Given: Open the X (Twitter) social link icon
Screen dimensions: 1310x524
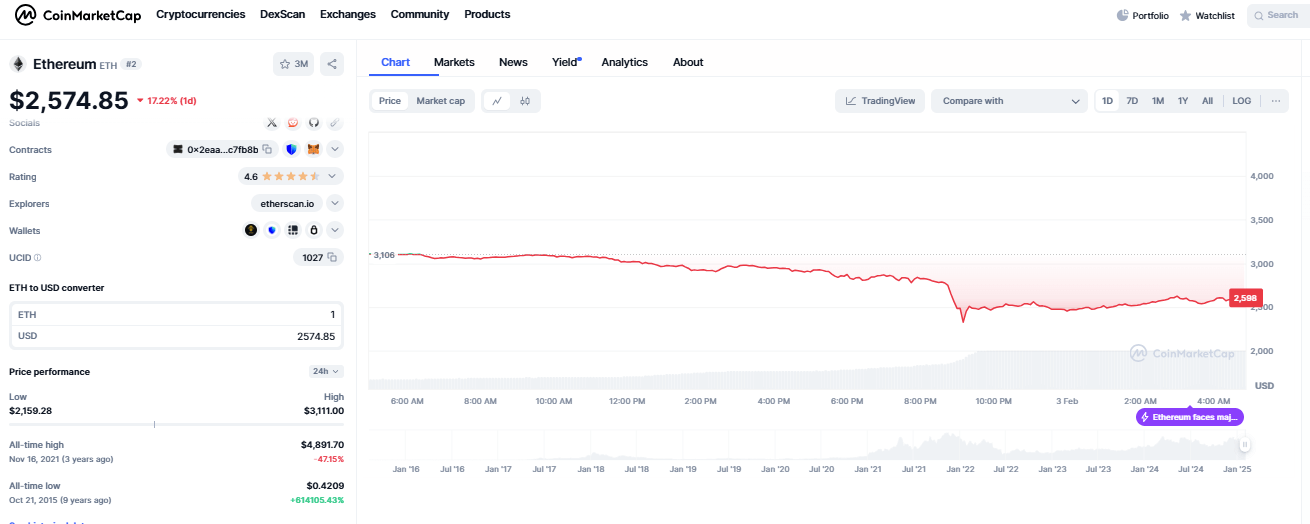Looking at the screenshot, I should [272, 123].
